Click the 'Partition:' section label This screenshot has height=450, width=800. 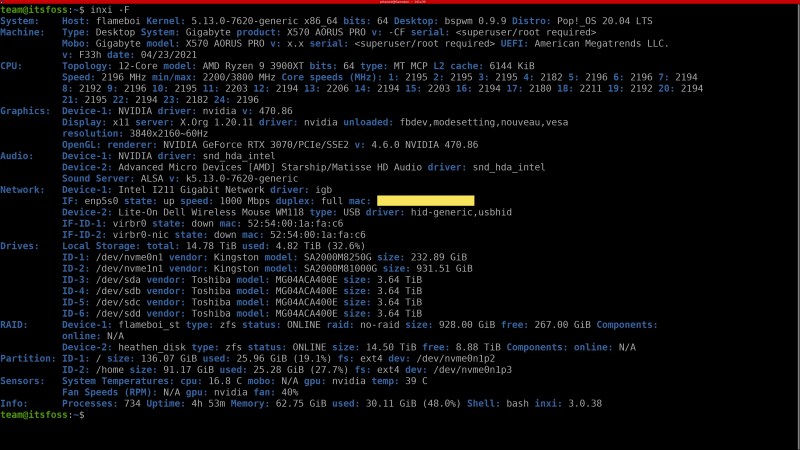pos(29,358)
